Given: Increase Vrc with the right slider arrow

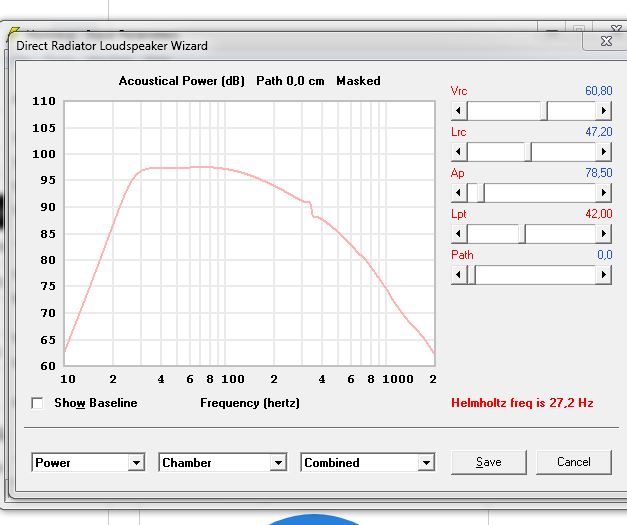Looking at the screenshot, I should 603,111.
